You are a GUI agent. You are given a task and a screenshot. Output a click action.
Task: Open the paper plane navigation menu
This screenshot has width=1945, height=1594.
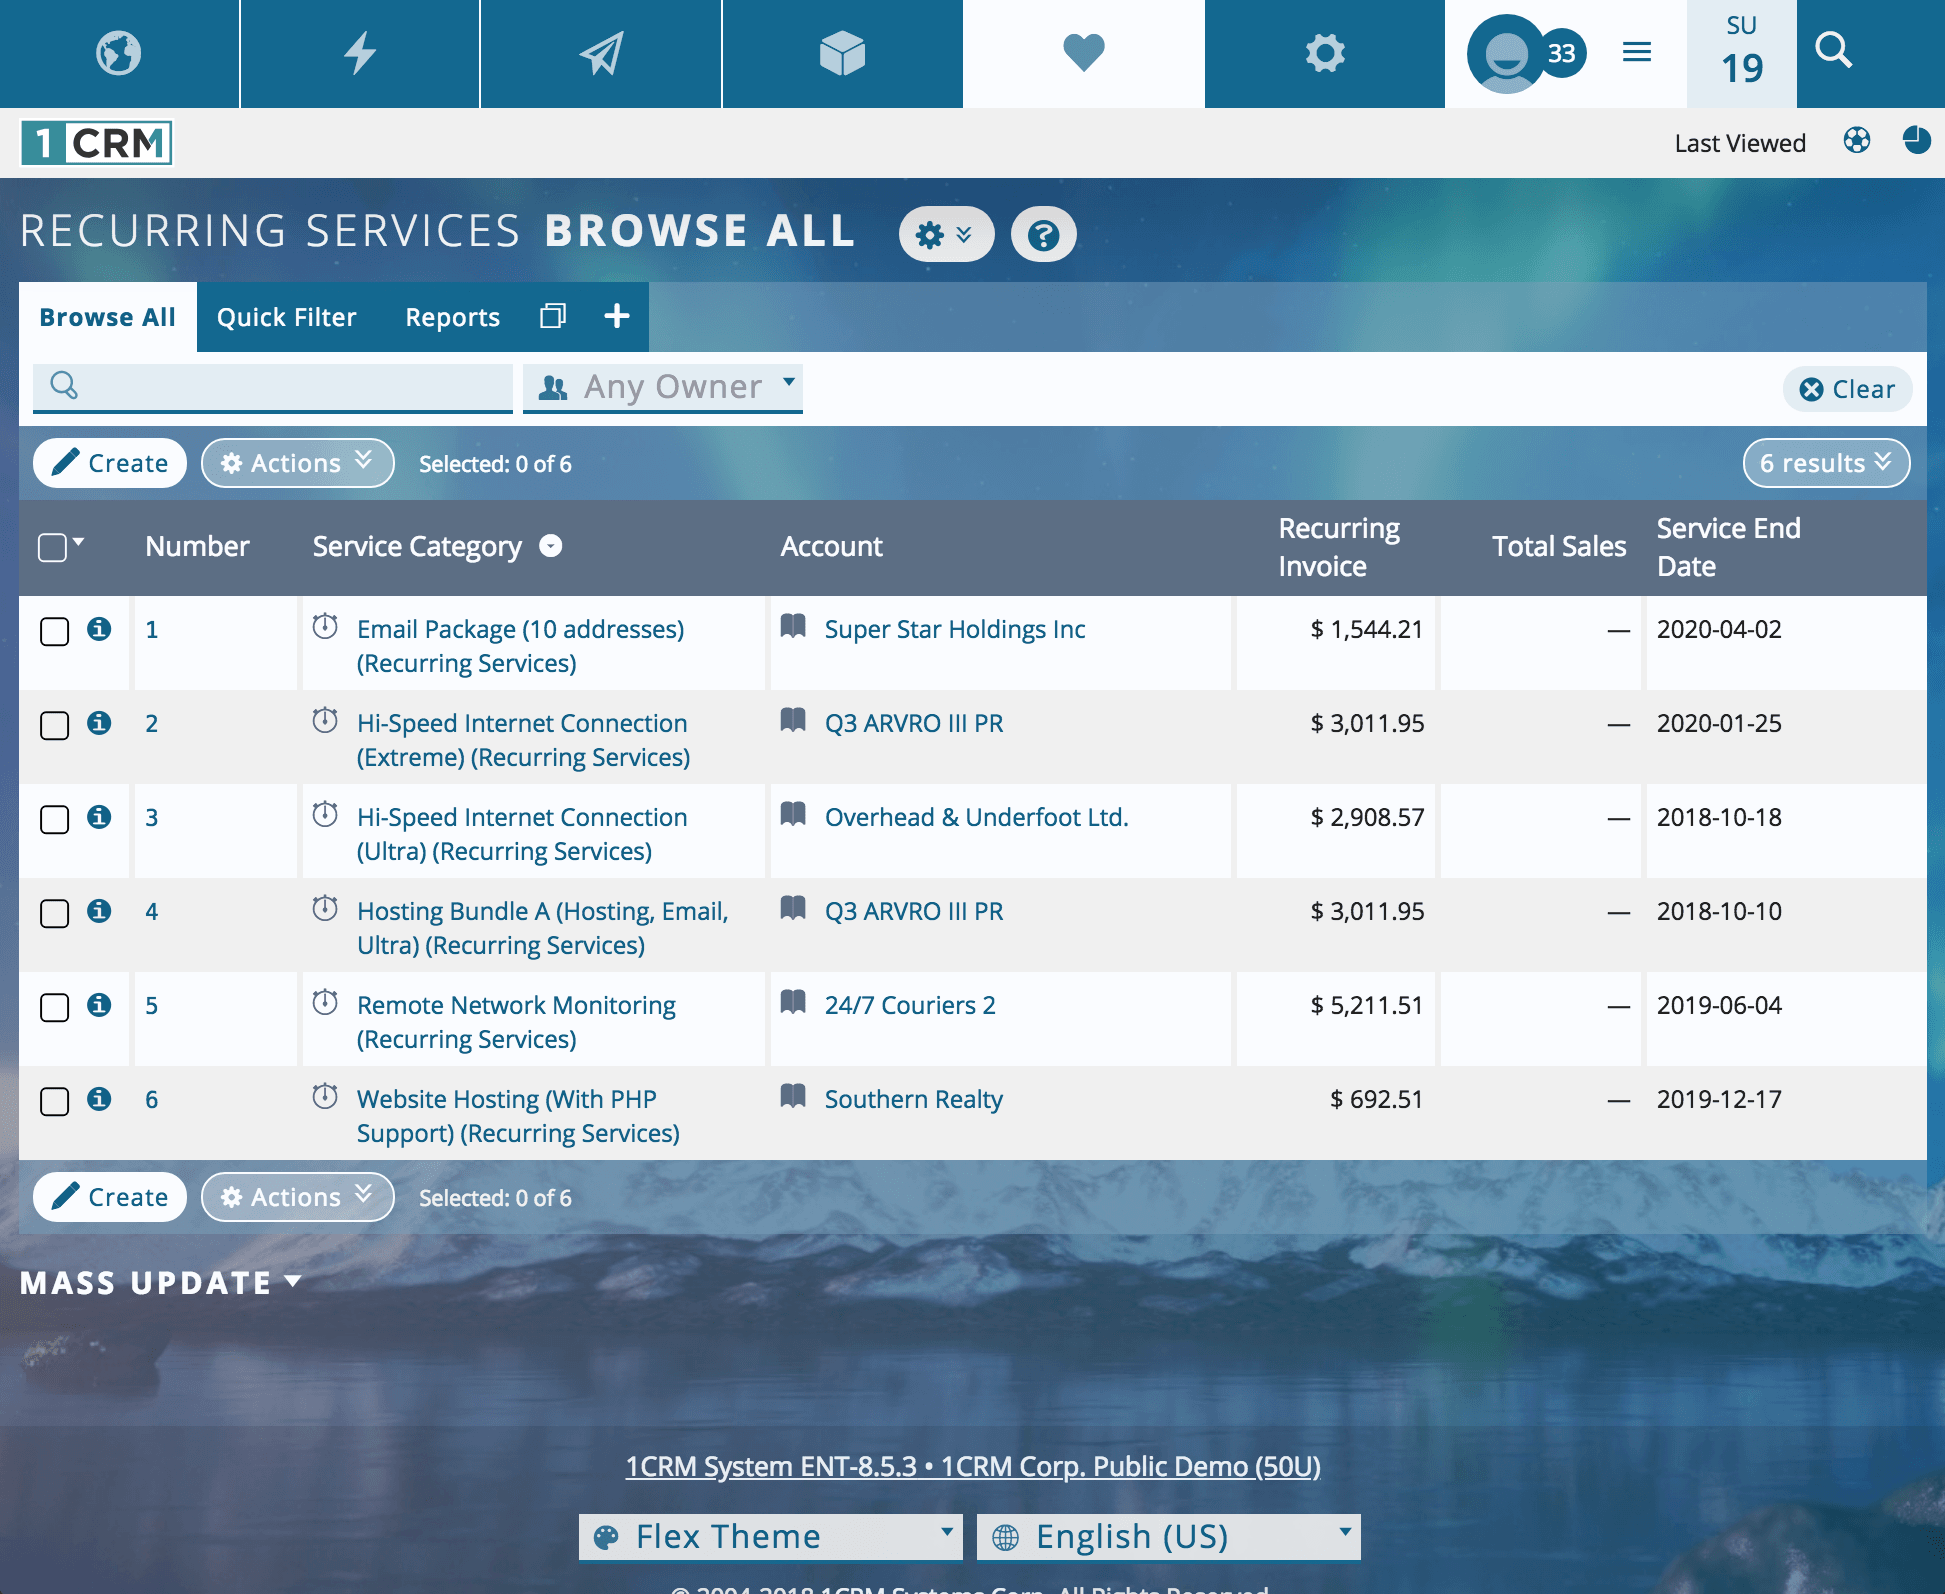click(x=601, y=53)
